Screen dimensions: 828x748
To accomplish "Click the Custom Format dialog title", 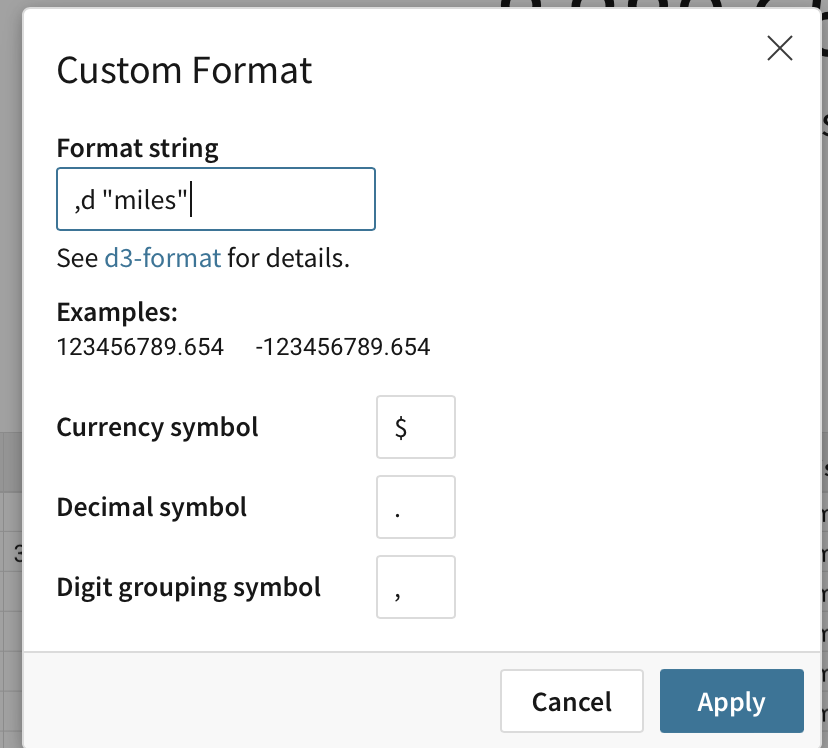I will (x=184, y=70).
